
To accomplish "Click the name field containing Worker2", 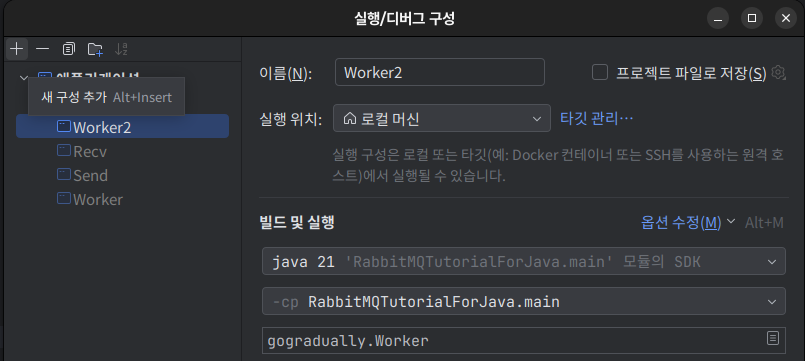I will [x=439, y=72].
